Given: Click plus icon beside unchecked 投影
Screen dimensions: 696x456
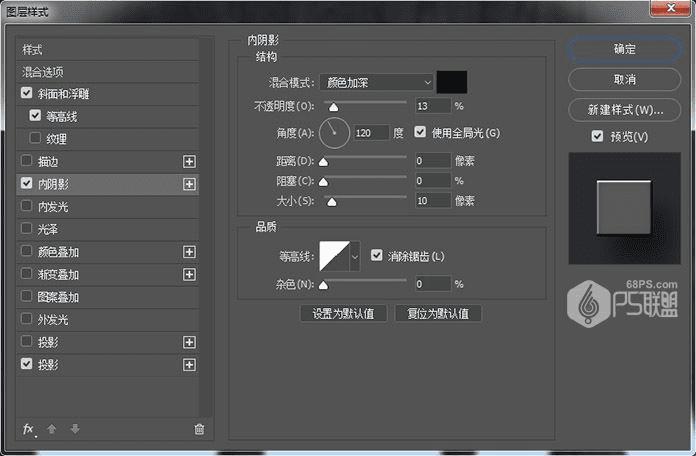Looking at the screenshot, I should 189,342.
